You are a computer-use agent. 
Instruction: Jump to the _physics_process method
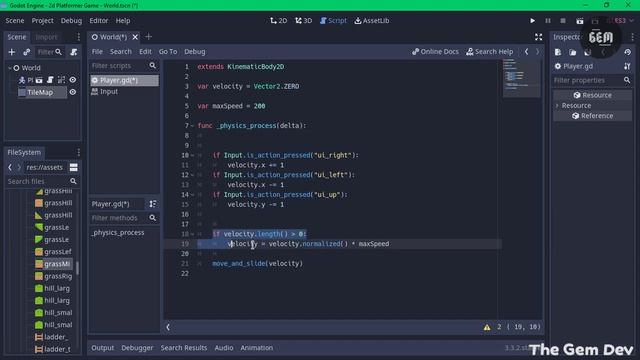(118, 233)
